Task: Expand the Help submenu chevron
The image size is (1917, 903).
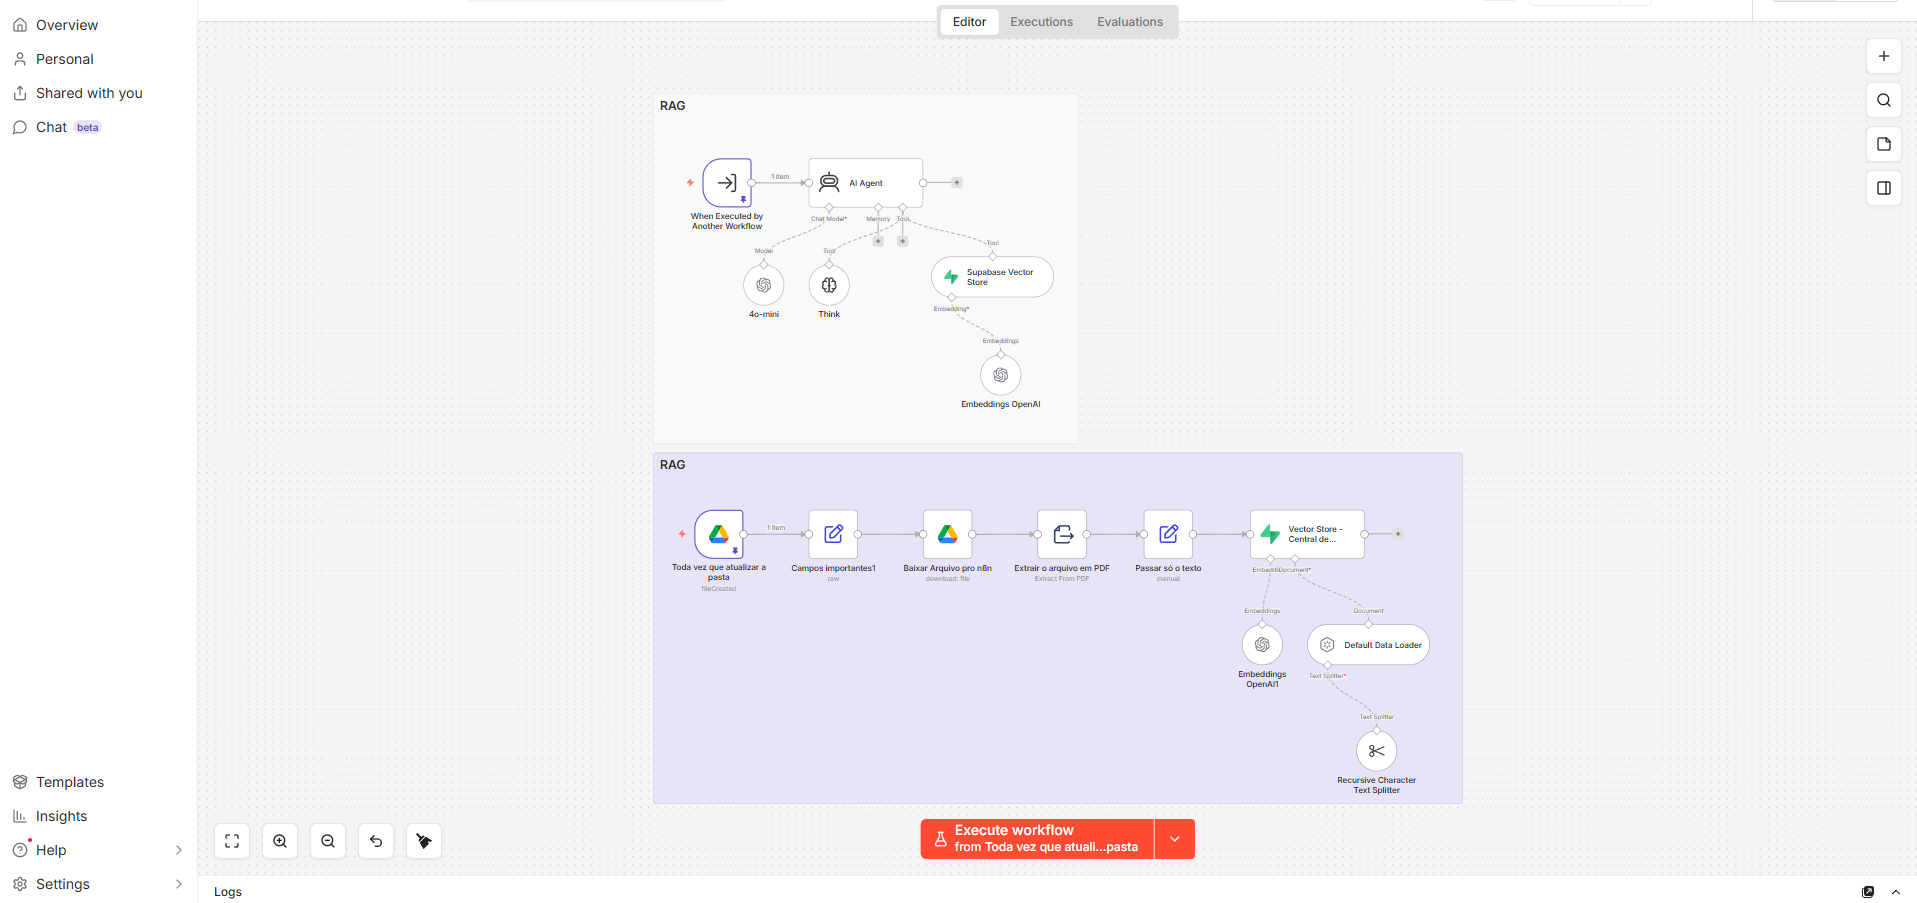Action: pyautogui.click(x=179, y=850)
